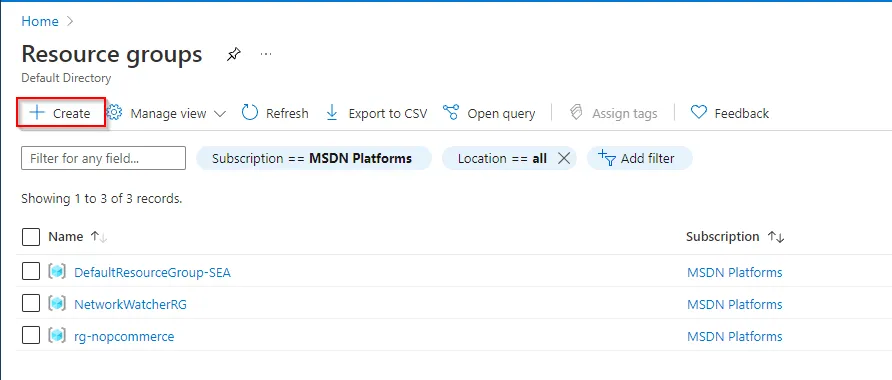Image resolution: width=892 pixels, height=380 pixels.
Task: Check the NetworkWatcherRG row checkbox
Action: [31, 304]
